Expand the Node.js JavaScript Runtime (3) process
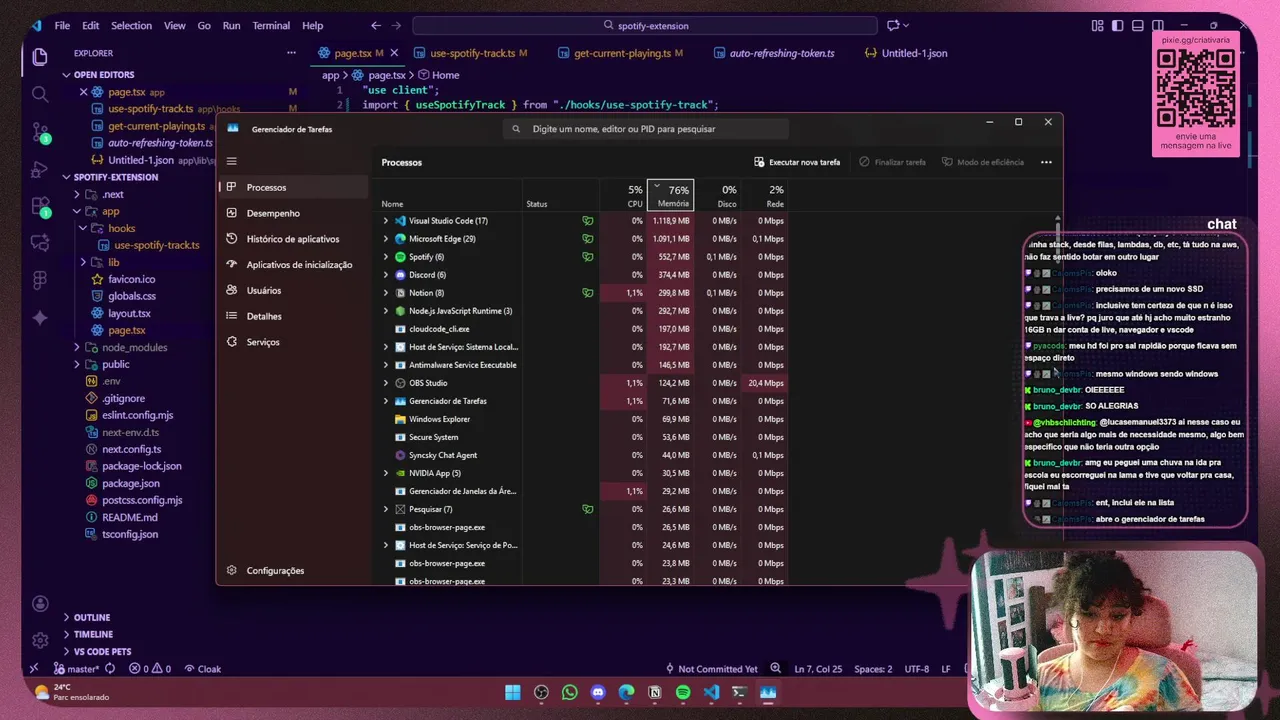The height and width of the screenshot is (720, 1280). (x=386, y=311)
